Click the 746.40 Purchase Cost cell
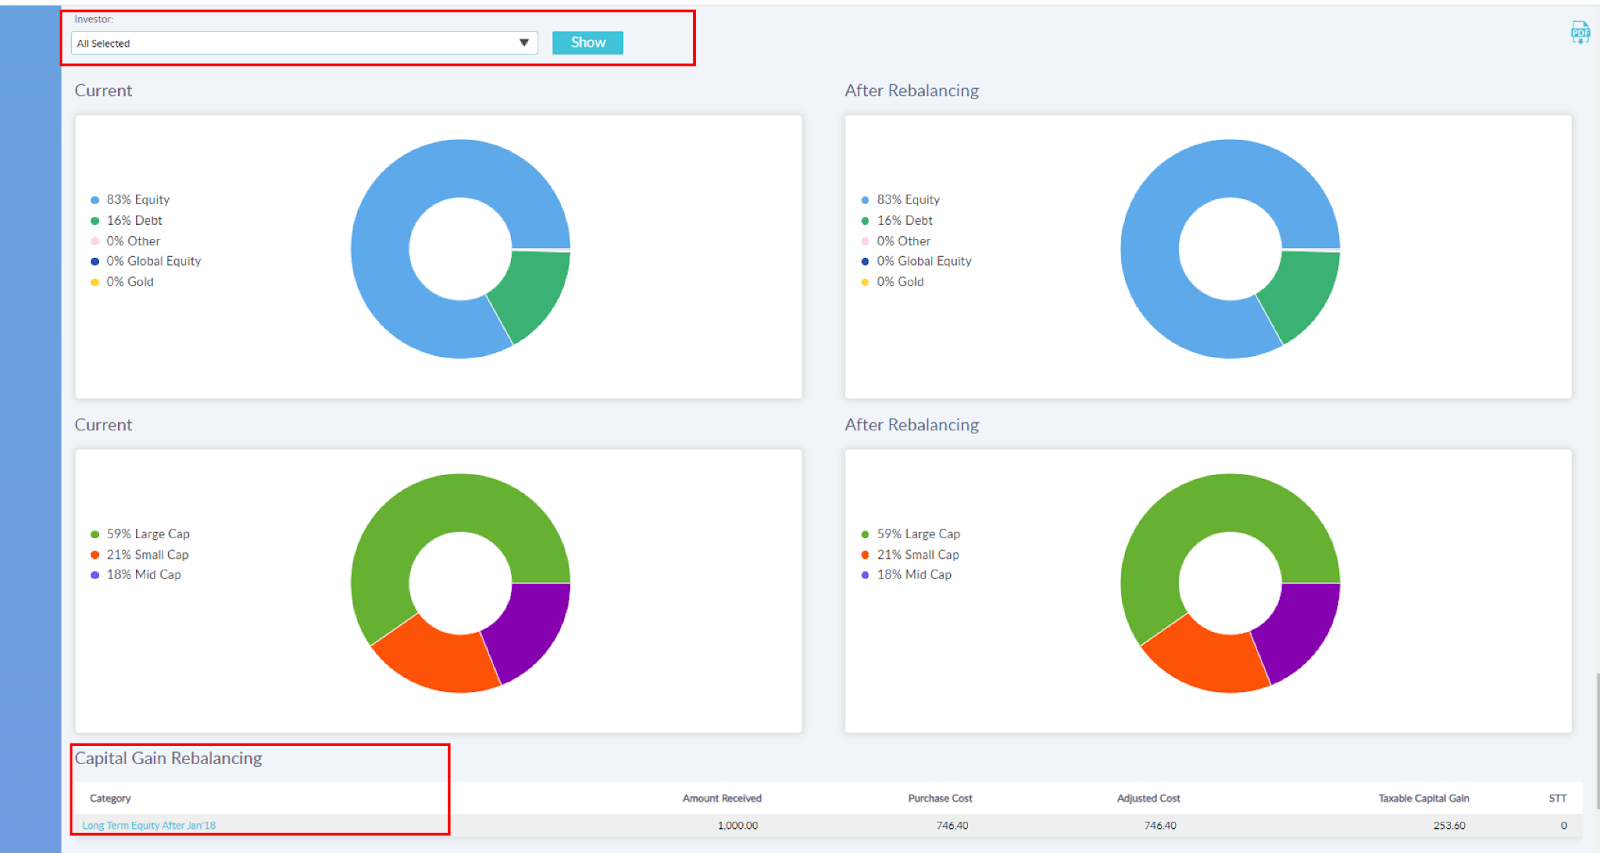Image resolution: width=1600 pixels, height=853 pixels. click(x=952, y=825)
